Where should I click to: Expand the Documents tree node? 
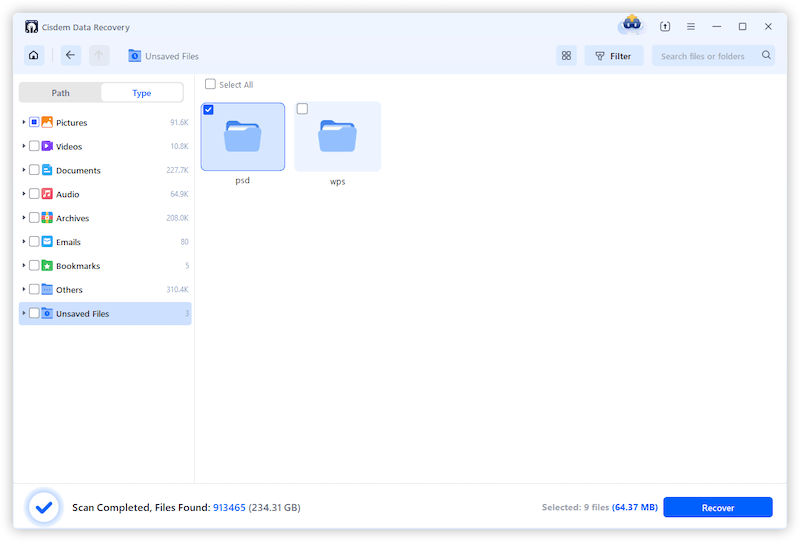click(x=23, y=170)
